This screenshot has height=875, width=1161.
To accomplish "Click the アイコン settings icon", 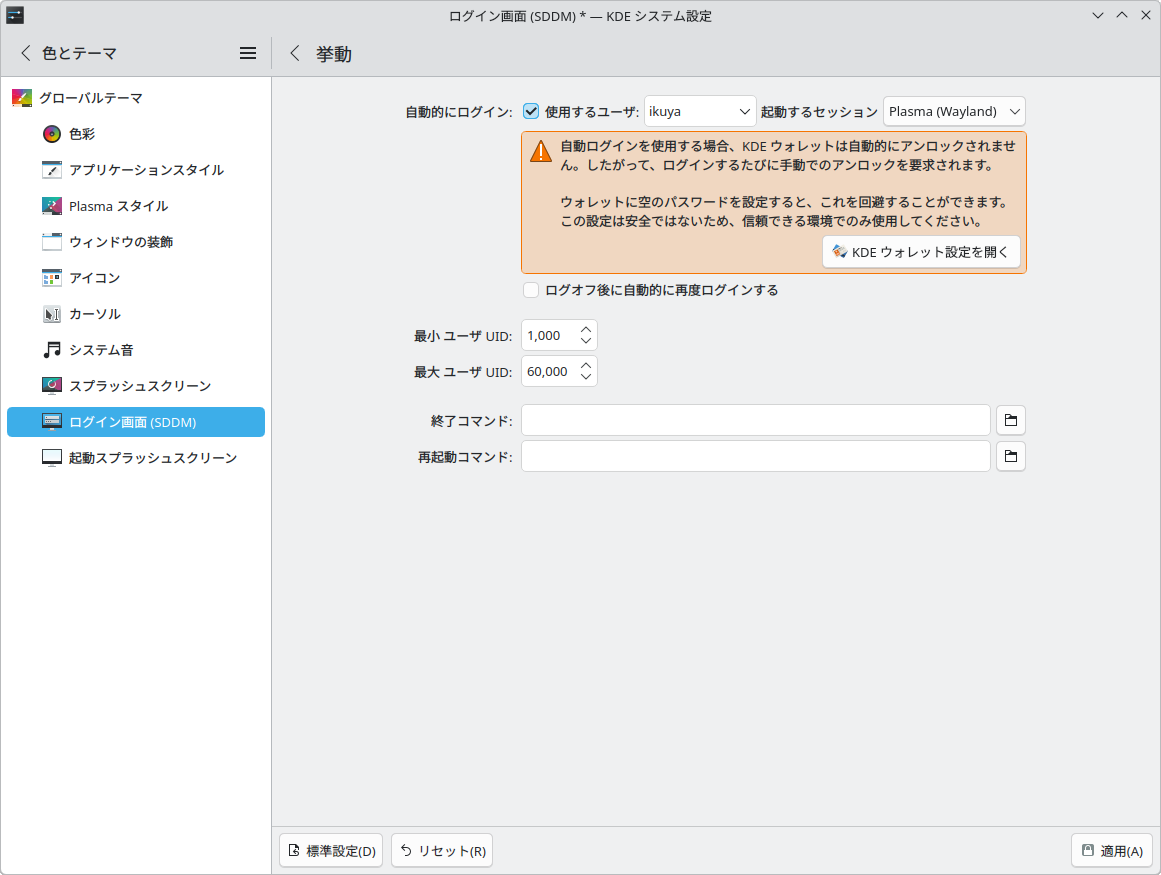I will coord(52,278).
